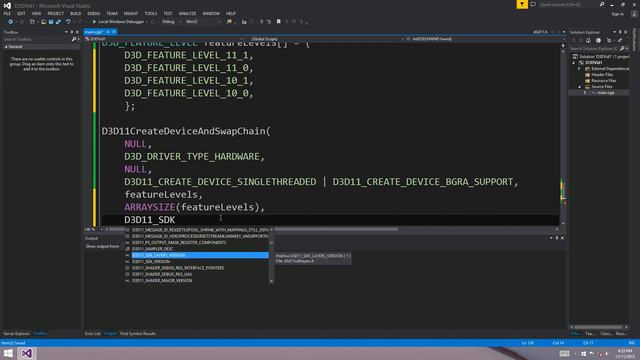Click the autocomplete list scrollbar
Screen dimensions: 640x360
click(271, 255)
